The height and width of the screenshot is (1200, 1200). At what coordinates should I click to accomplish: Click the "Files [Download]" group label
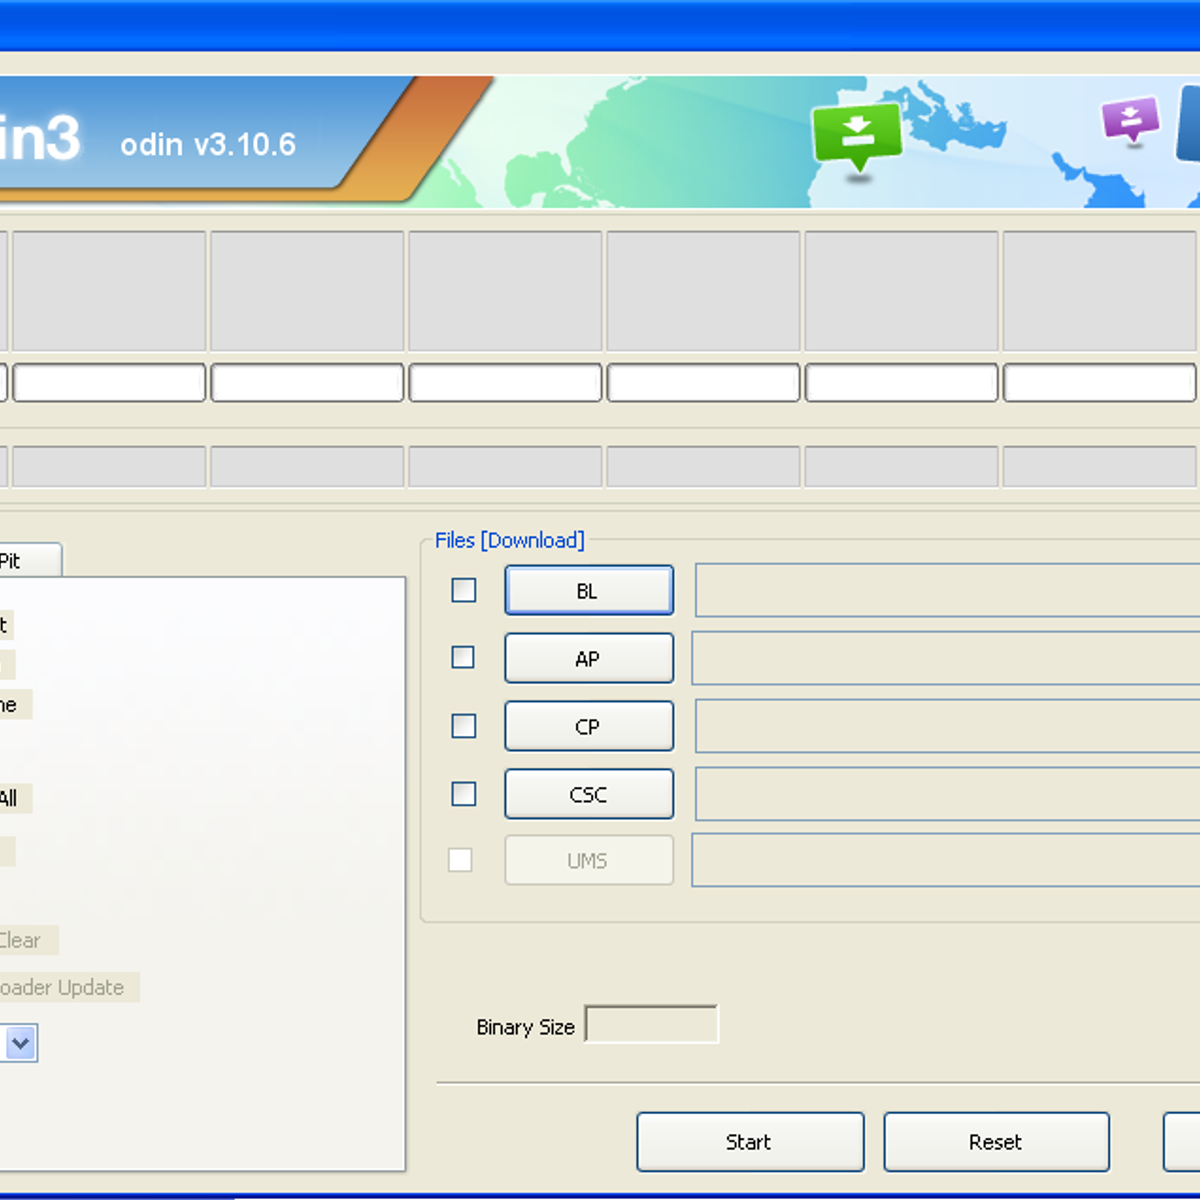point(510,540)
